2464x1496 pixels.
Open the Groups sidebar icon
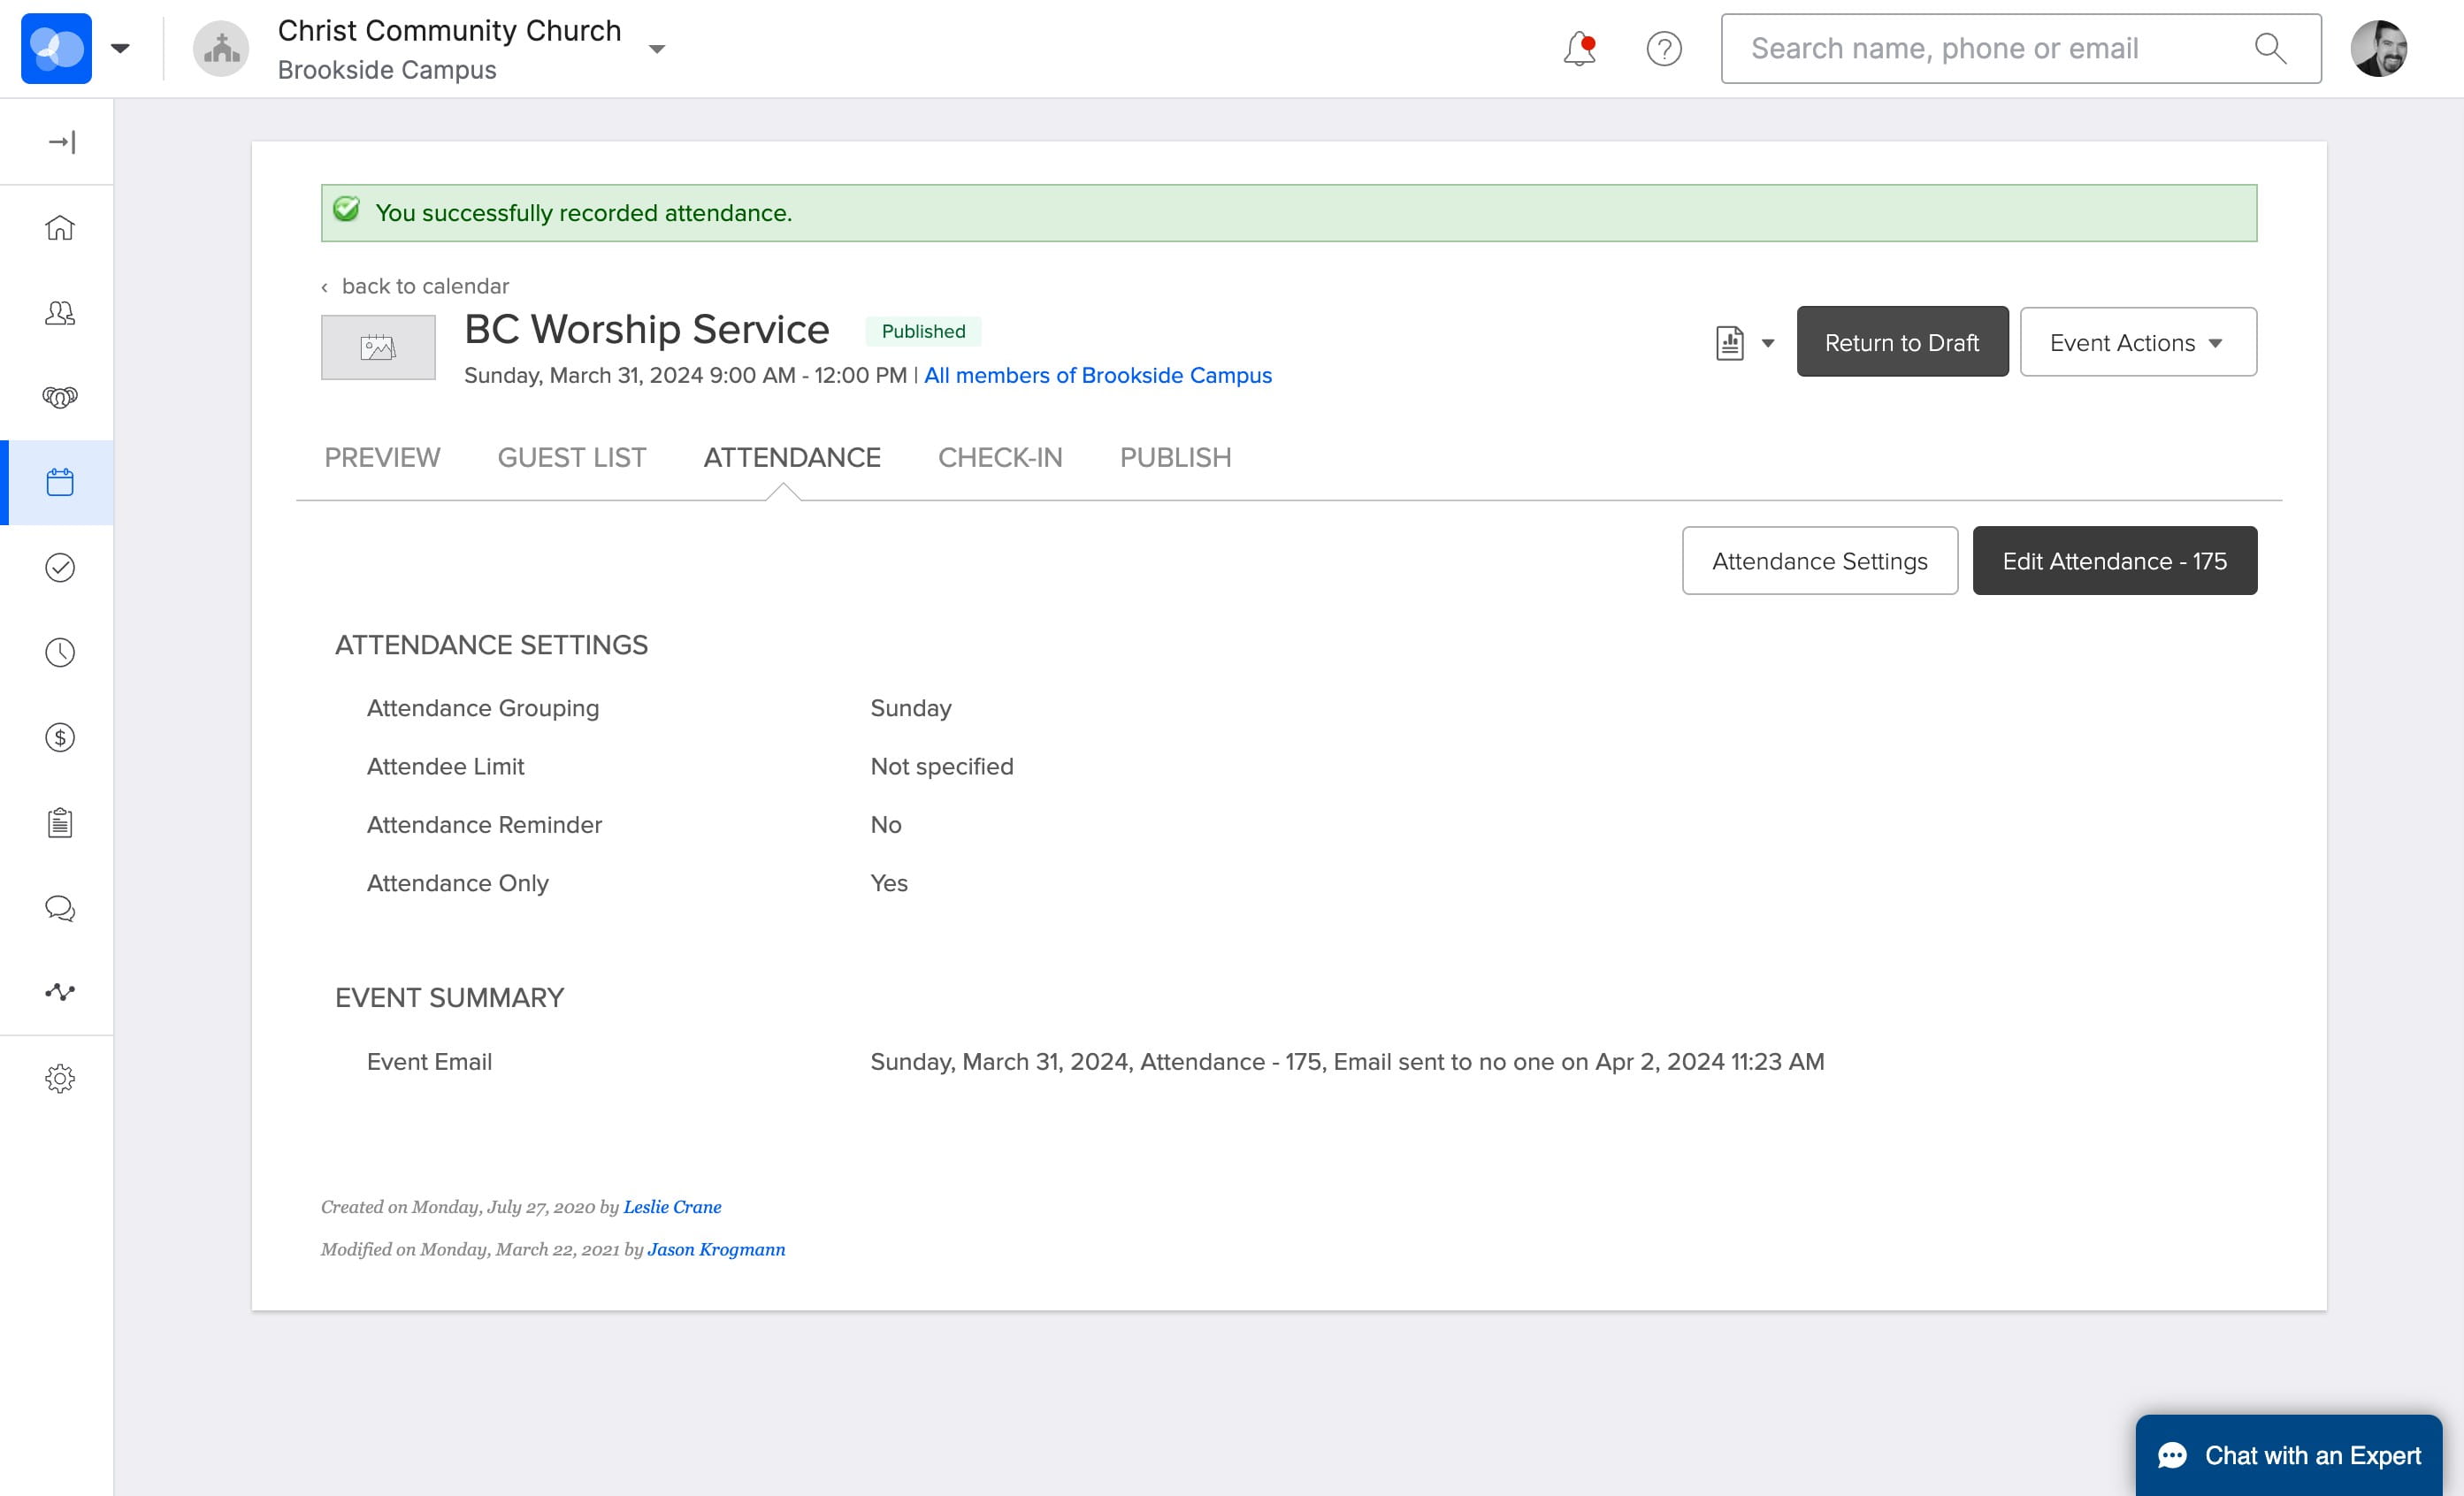[x=60, y=398]
